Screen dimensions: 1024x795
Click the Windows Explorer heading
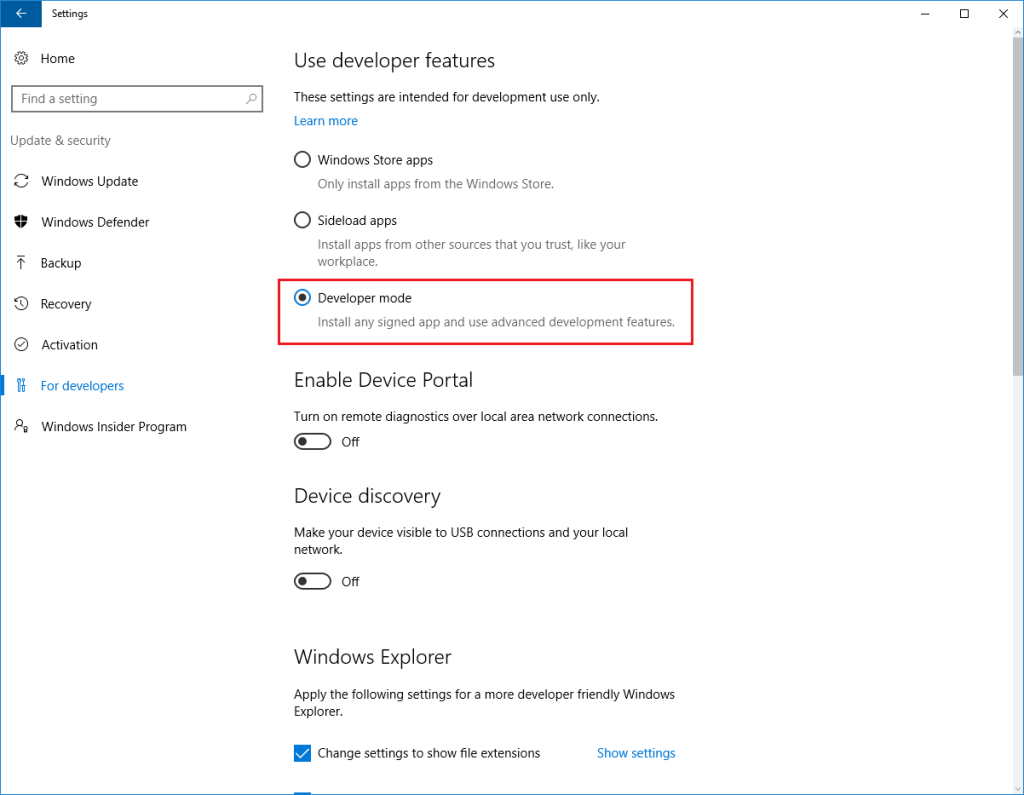(372, 657)
